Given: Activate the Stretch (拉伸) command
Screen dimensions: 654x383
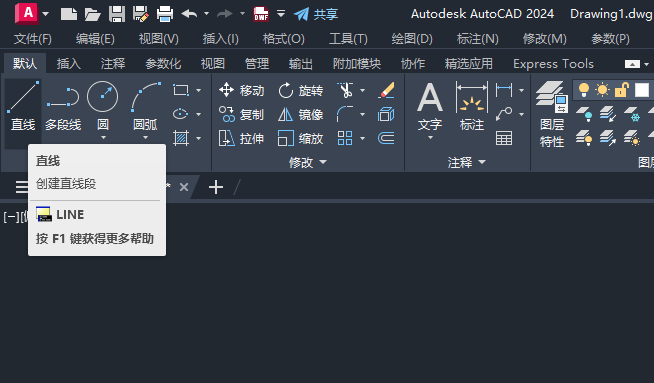Looking at the screenshot, I should (241, 138).
